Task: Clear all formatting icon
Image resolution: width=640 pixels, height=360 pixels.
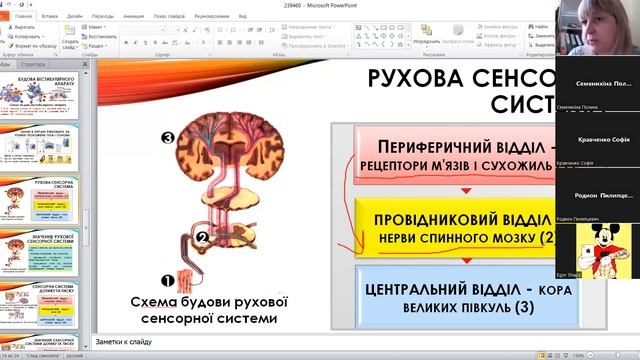Action: 207,30
